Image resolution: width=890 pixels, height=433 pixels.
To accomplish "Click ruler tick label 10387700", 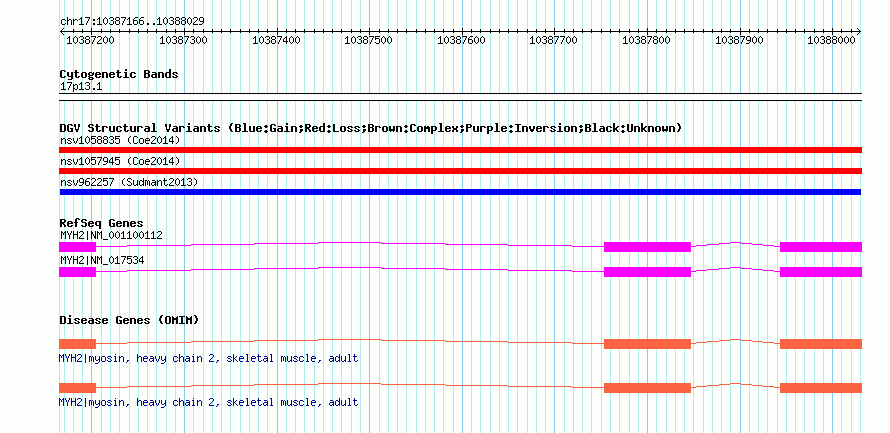I will click(553, 40).
